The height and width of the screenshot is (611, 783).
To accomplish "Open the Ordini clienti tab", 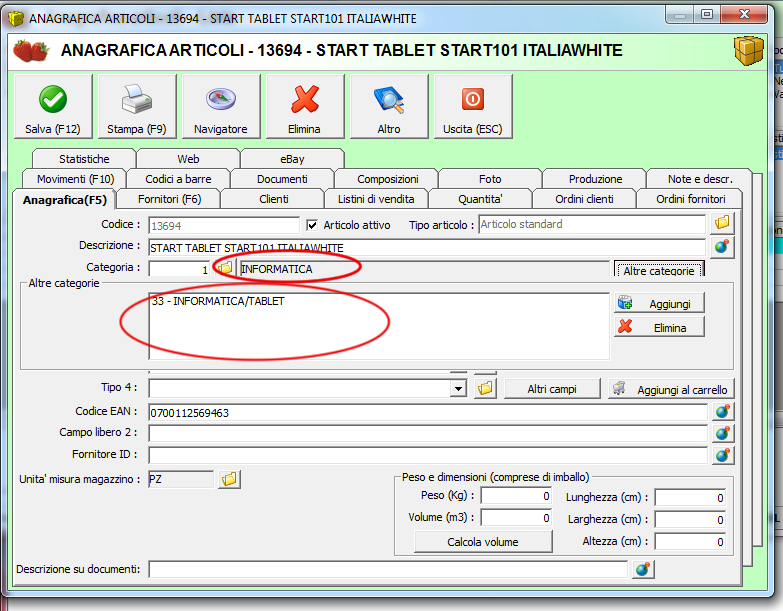I will tap(584, 199).
